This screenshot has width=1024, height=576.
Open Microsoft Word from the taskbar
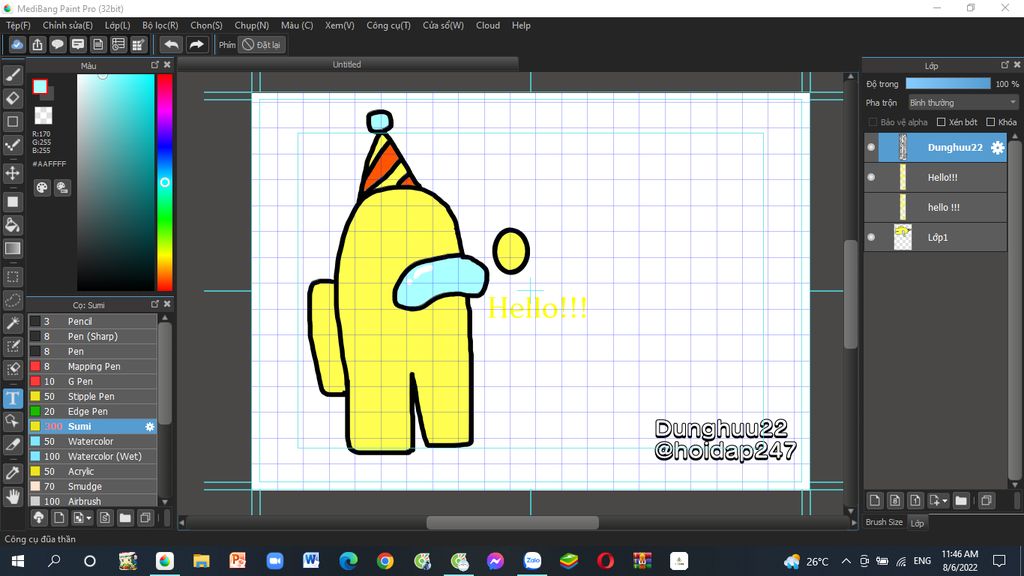pyautogui.click(x=311, y=561)
